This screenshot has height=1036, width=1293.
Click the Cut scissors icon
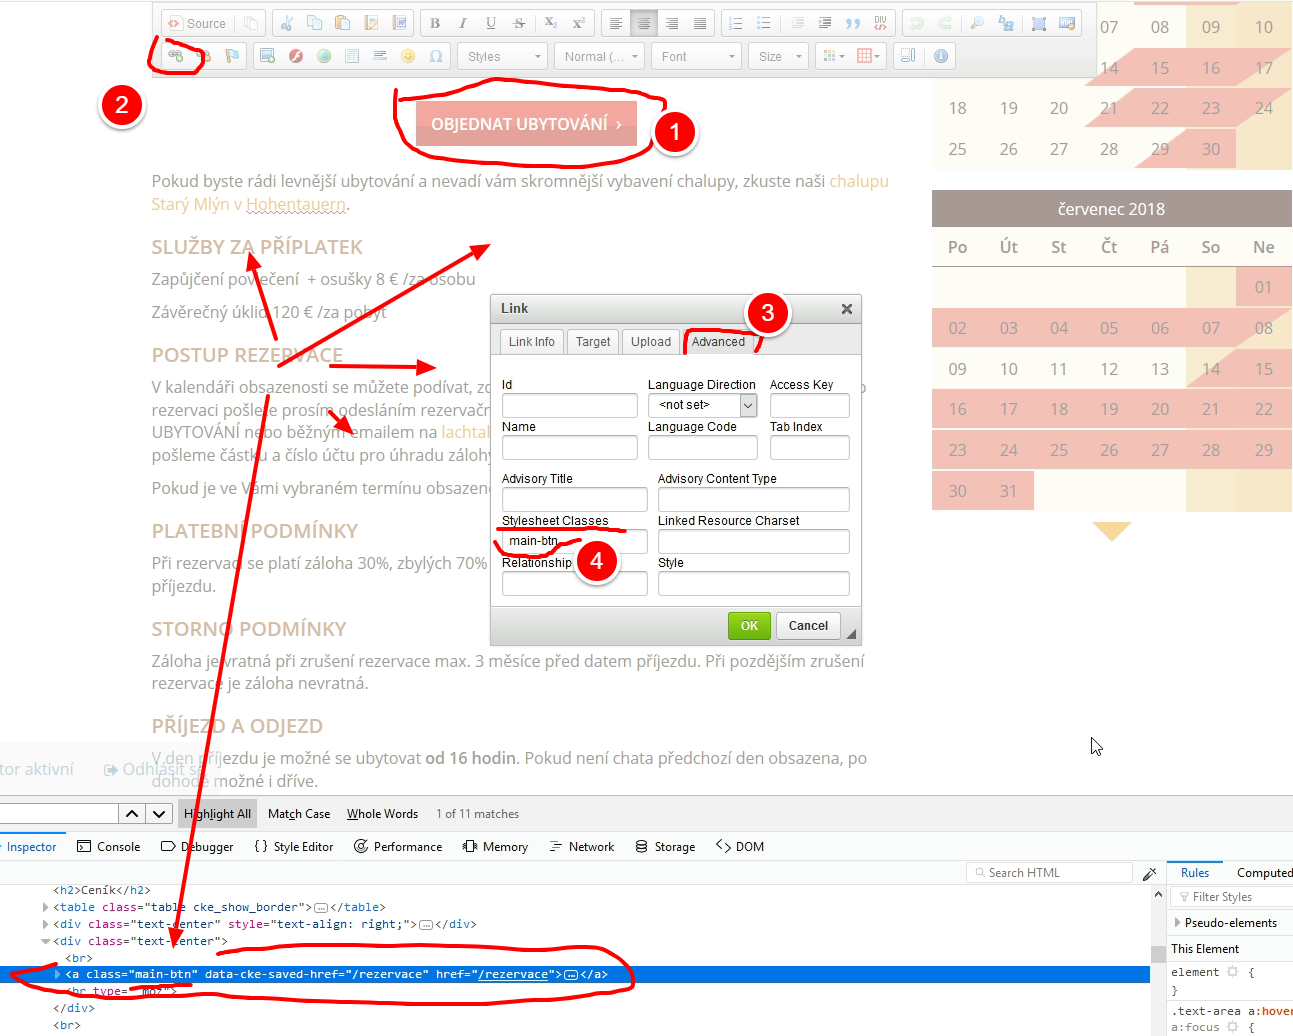[287, 23]
